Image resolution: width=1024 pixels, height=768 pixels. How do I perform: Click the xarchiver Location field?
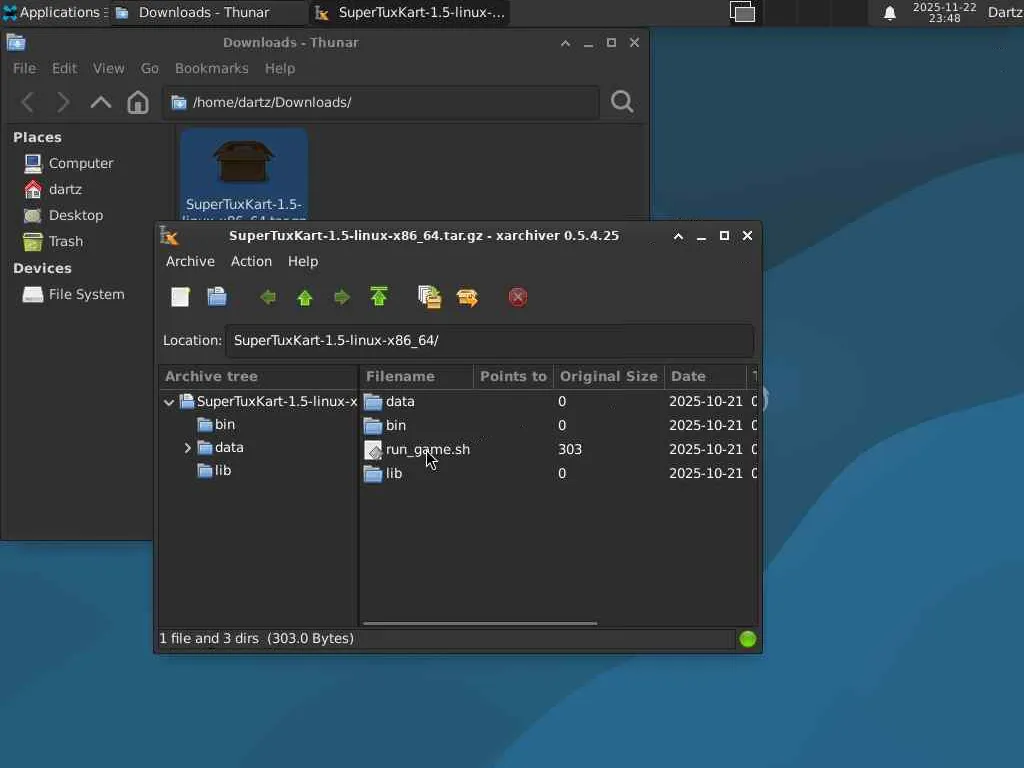tap(490, 341)
